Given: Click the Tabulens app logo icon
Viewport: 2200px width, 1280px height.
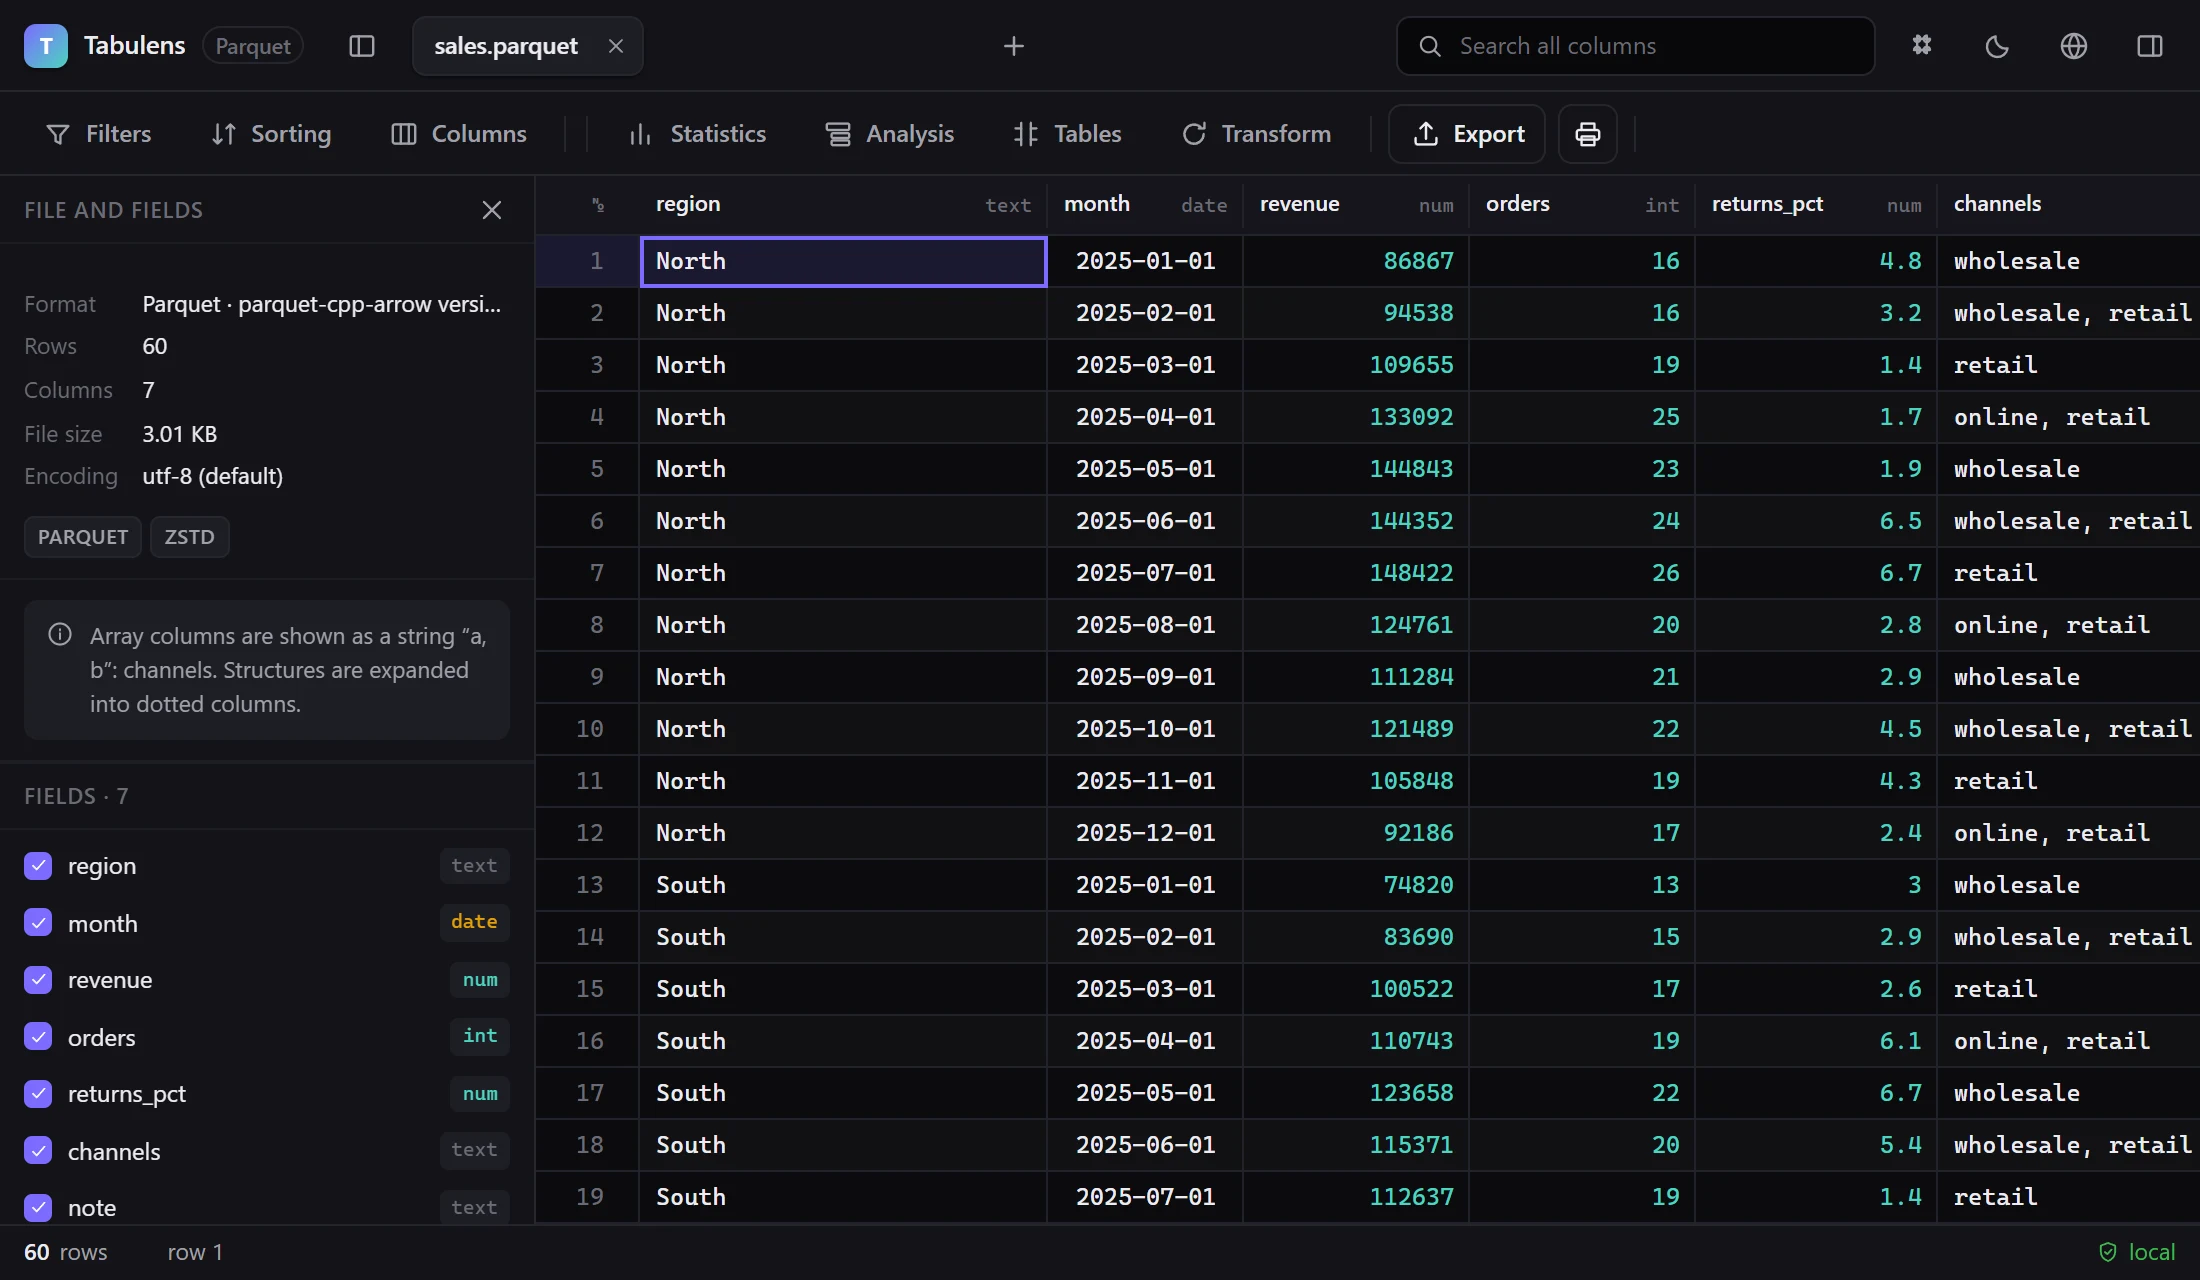Looking at the screenshot, I should (46, 46).
